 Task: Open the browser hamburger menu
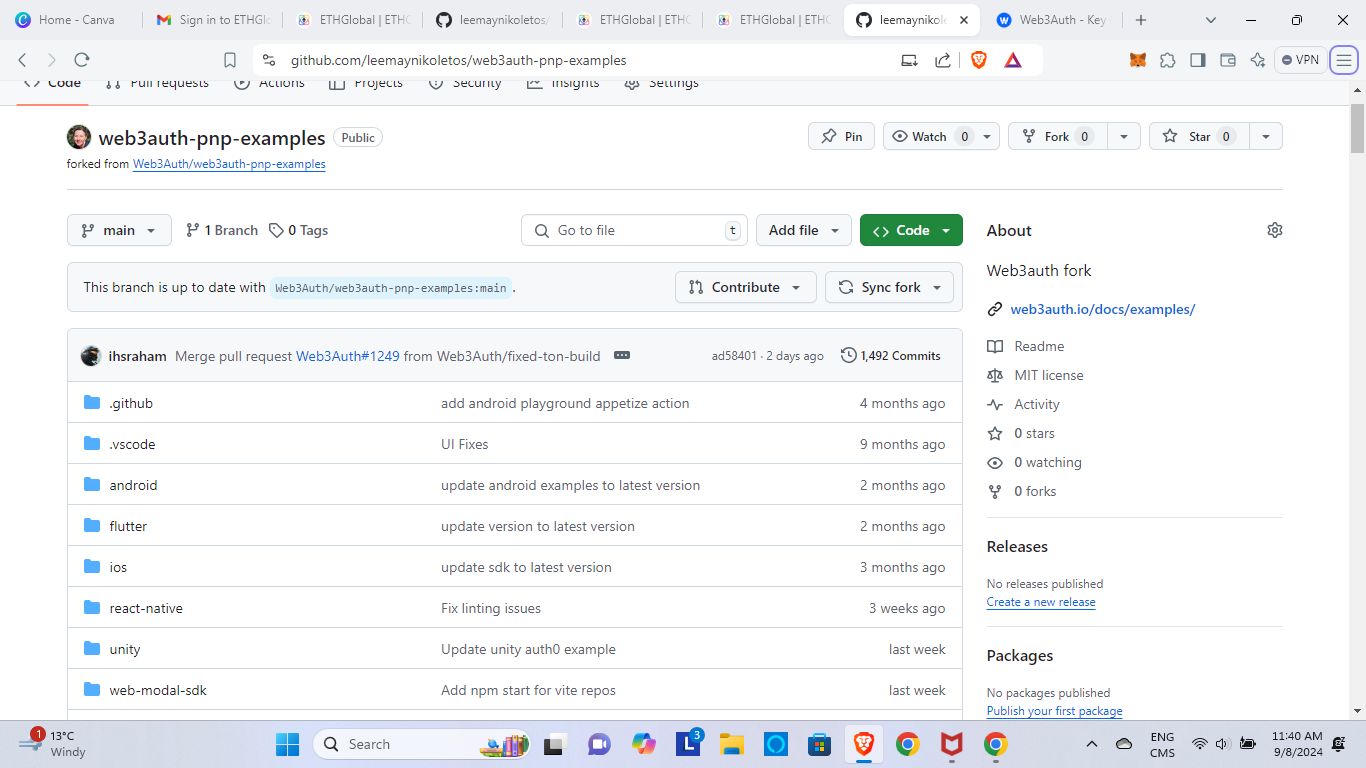click(1344, 60)
